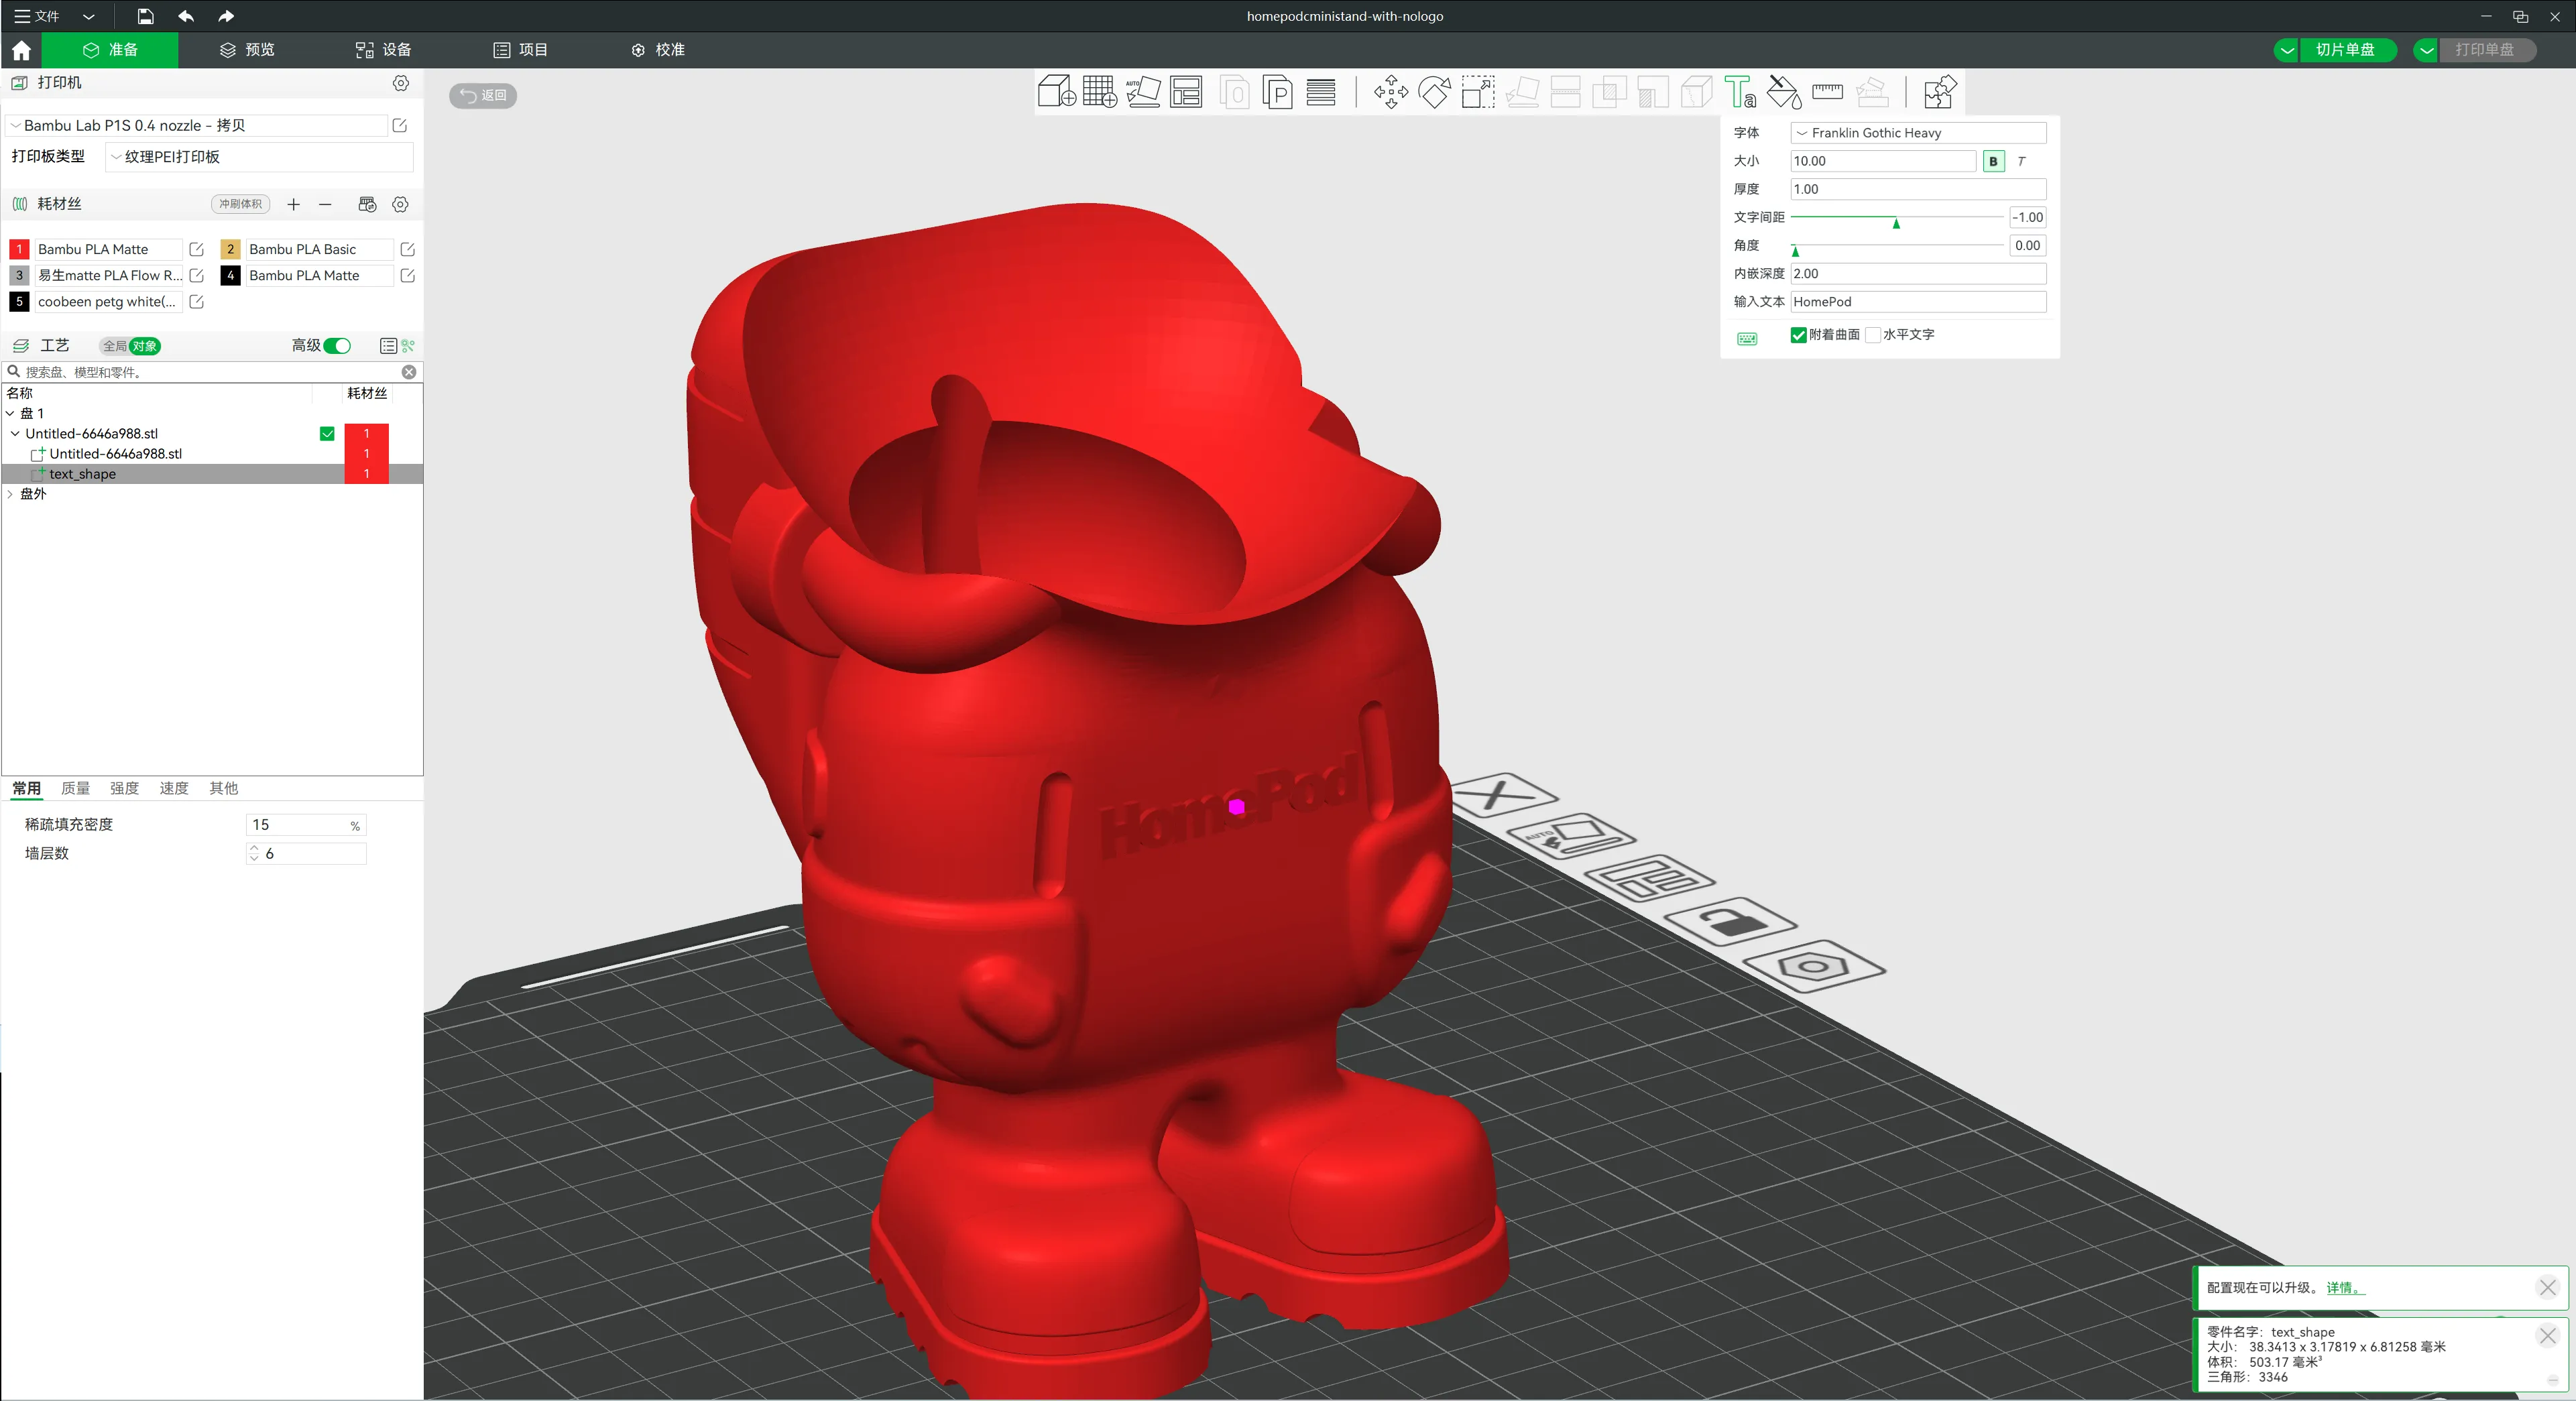Click the Arrange all objects icon
This screenshot has width=2576, height=1401.
click(x=1186, y=92)
